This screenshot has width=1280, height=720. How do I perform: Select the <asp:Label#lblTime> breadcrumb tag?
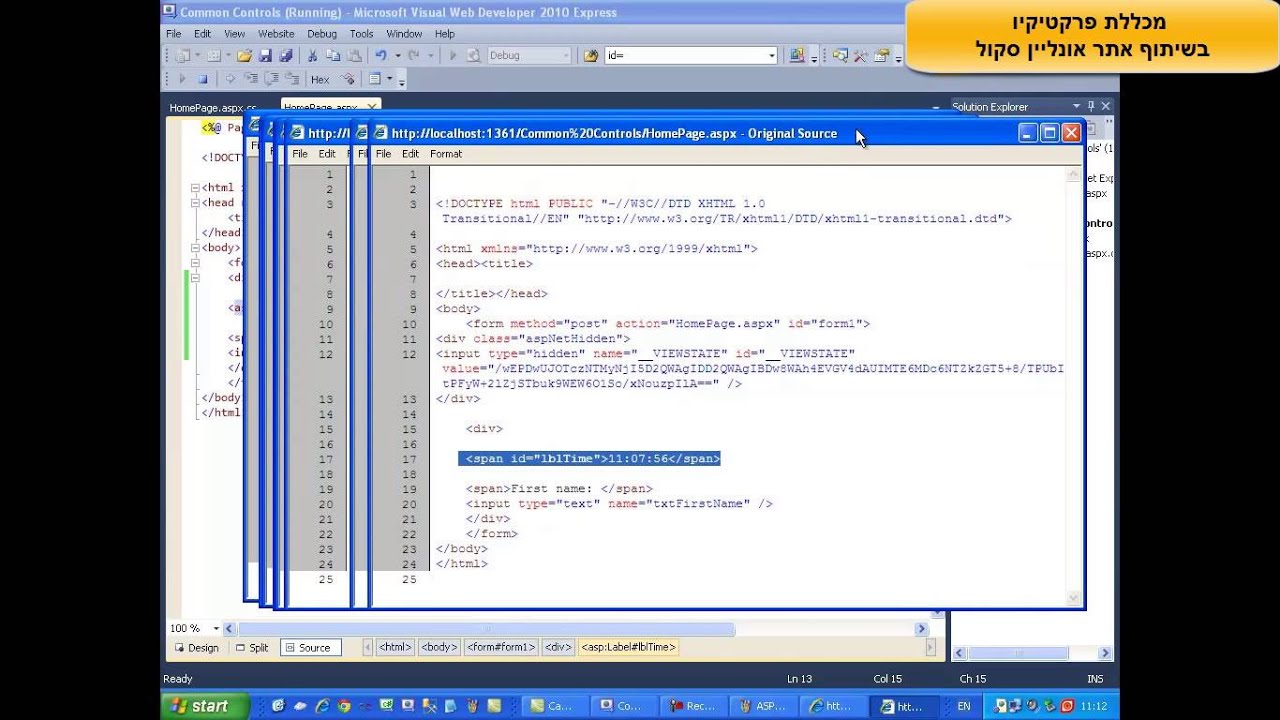(629, 648)
